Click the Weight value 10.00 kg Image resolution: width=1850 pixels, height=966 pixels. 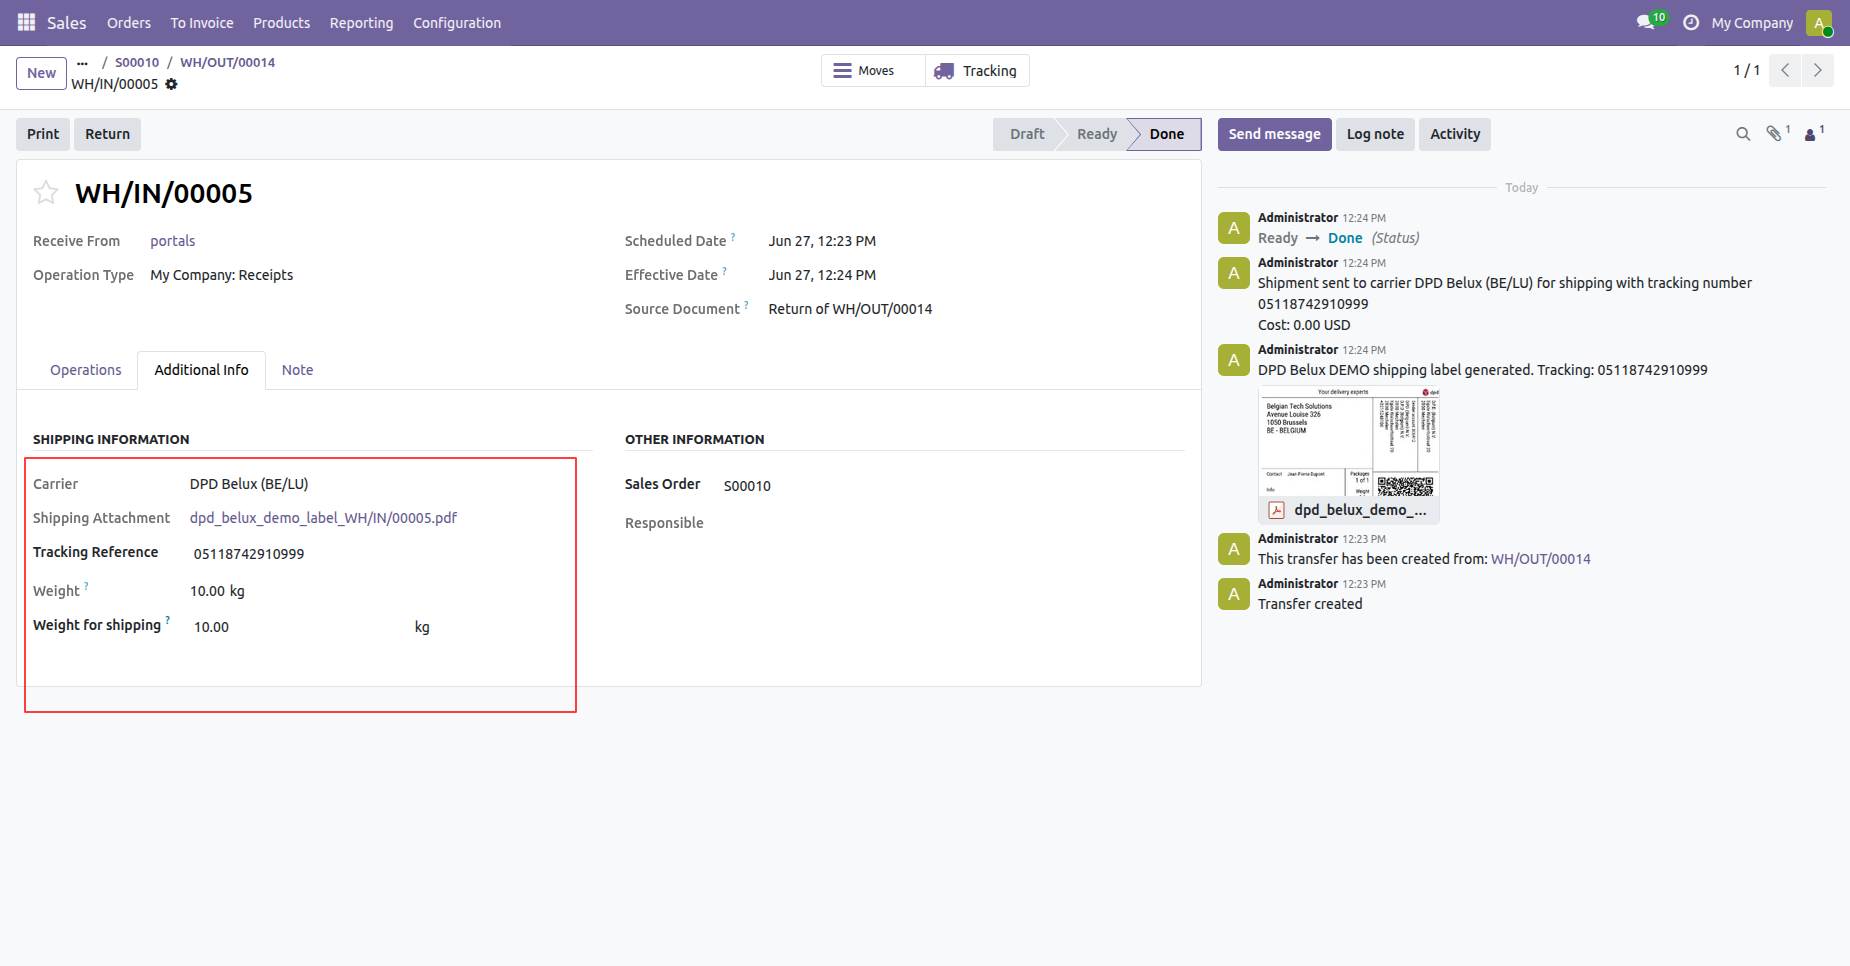tap(217, 591)
